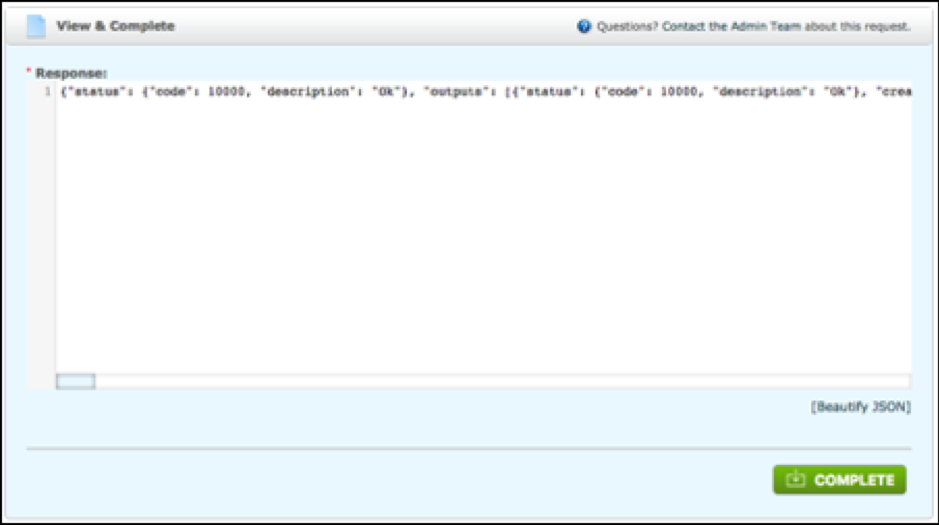This screenshot has height=525, width=939.
Task: Click the "Response:" field label
Action: point(71,73)
